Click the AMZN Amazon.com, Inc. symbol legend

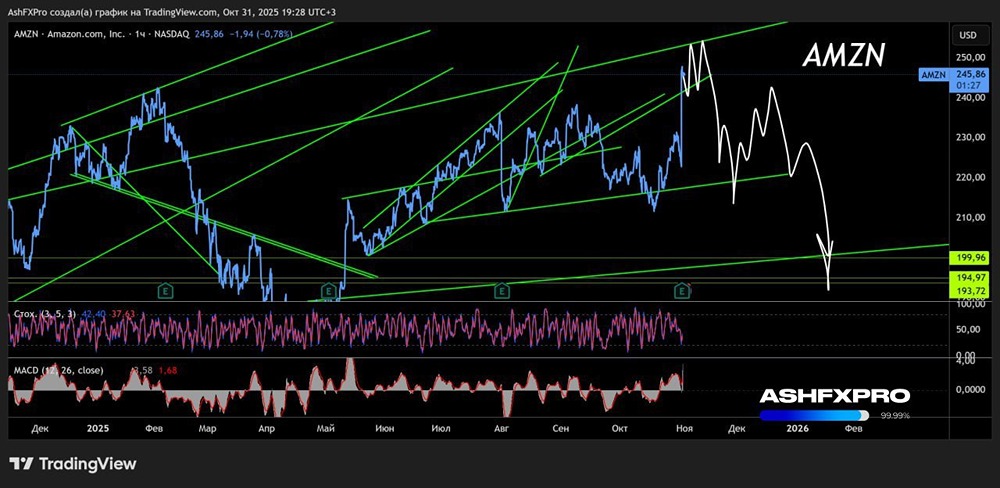coord(101,34)
